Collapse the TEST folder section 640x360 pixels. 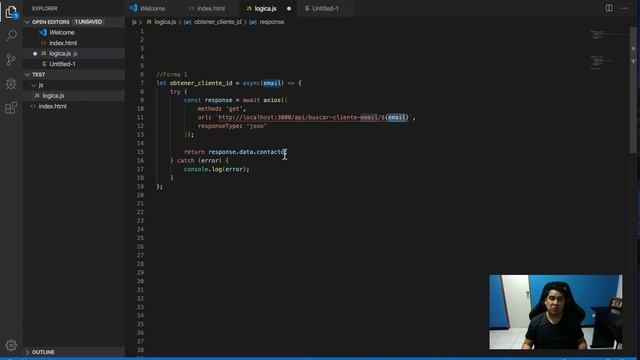click(x=27, y=75)
